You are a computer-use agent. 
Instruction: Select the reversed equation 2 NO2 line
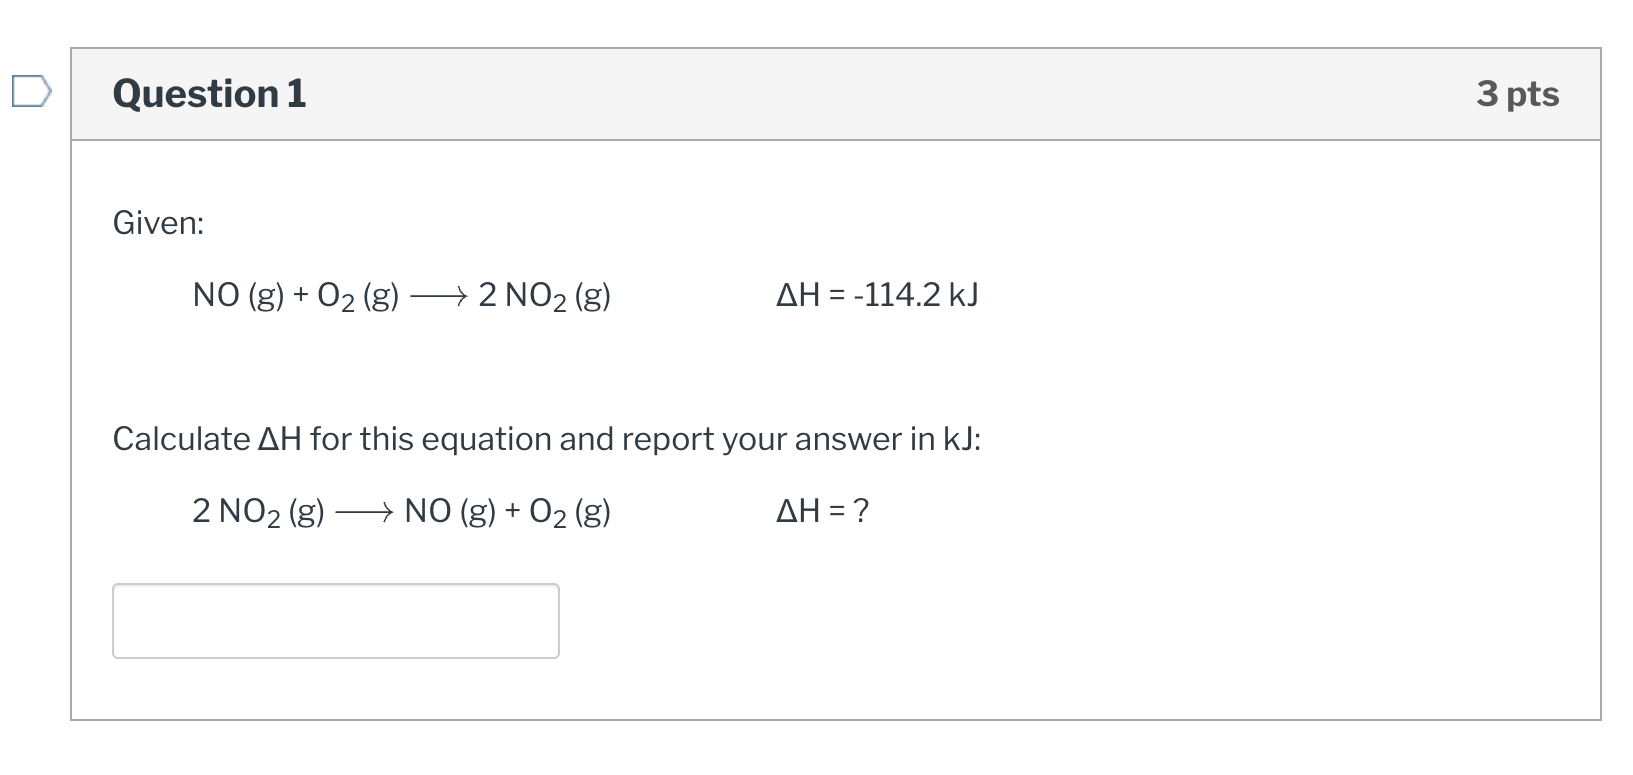(400, 512)
